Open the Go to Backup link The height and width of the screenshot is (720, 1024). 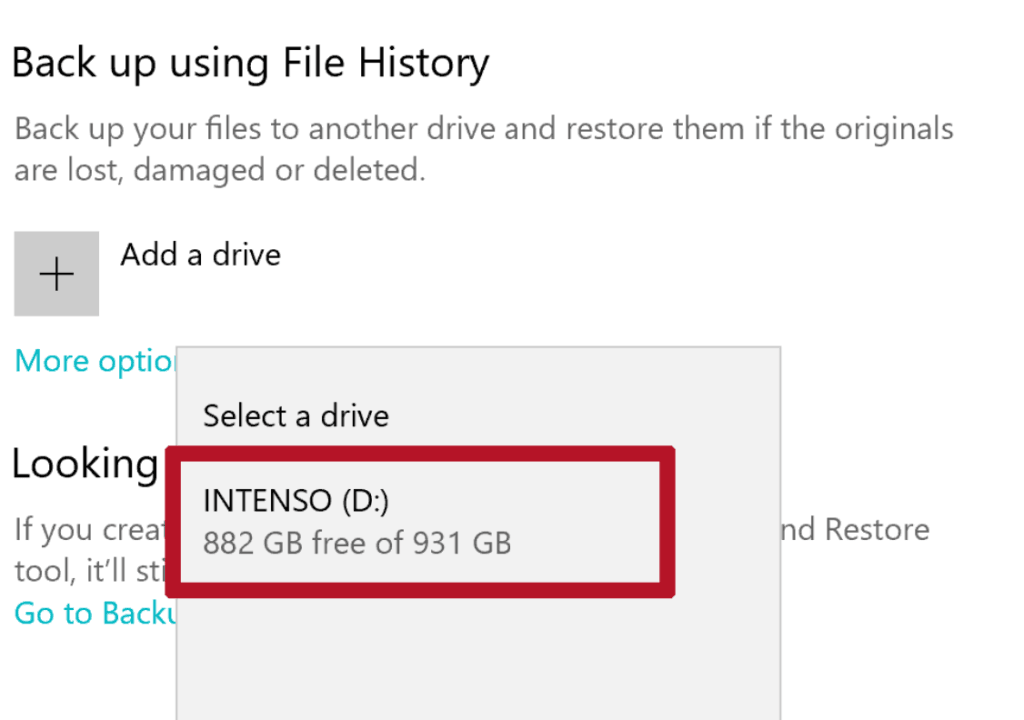click(95, 613)
